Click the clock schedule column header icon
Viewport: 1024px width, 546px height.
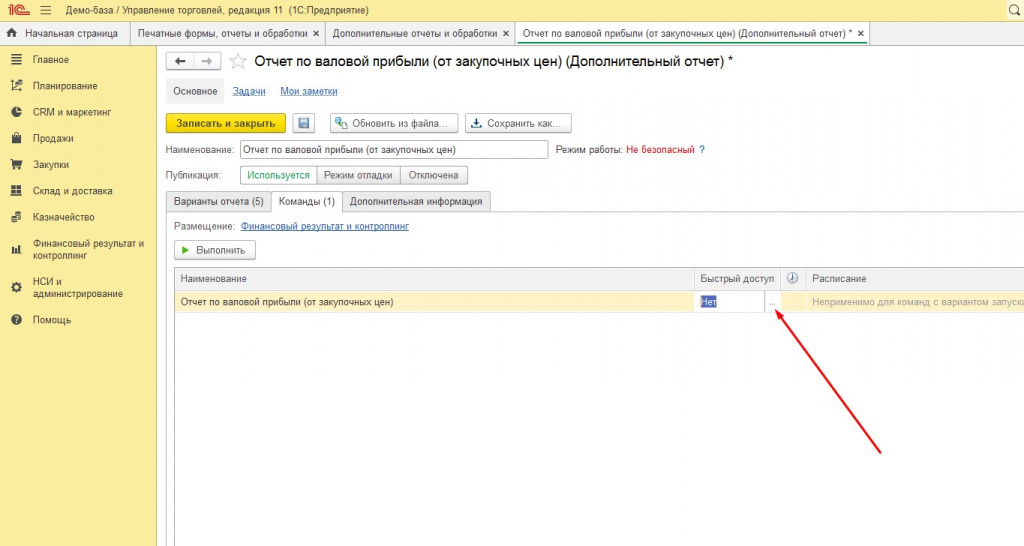(792, 278)
